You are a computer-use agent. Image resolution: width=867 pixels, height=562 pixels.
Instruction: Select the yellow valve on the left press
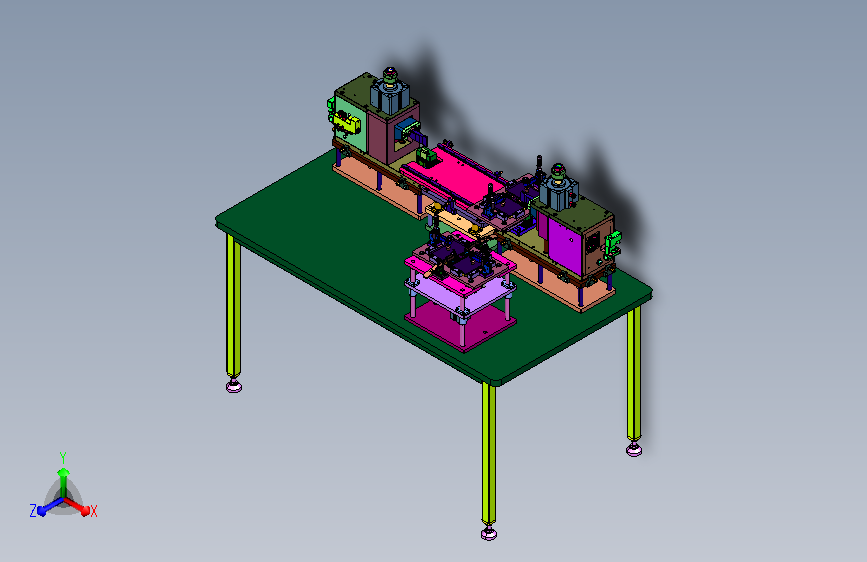(346, 123)
